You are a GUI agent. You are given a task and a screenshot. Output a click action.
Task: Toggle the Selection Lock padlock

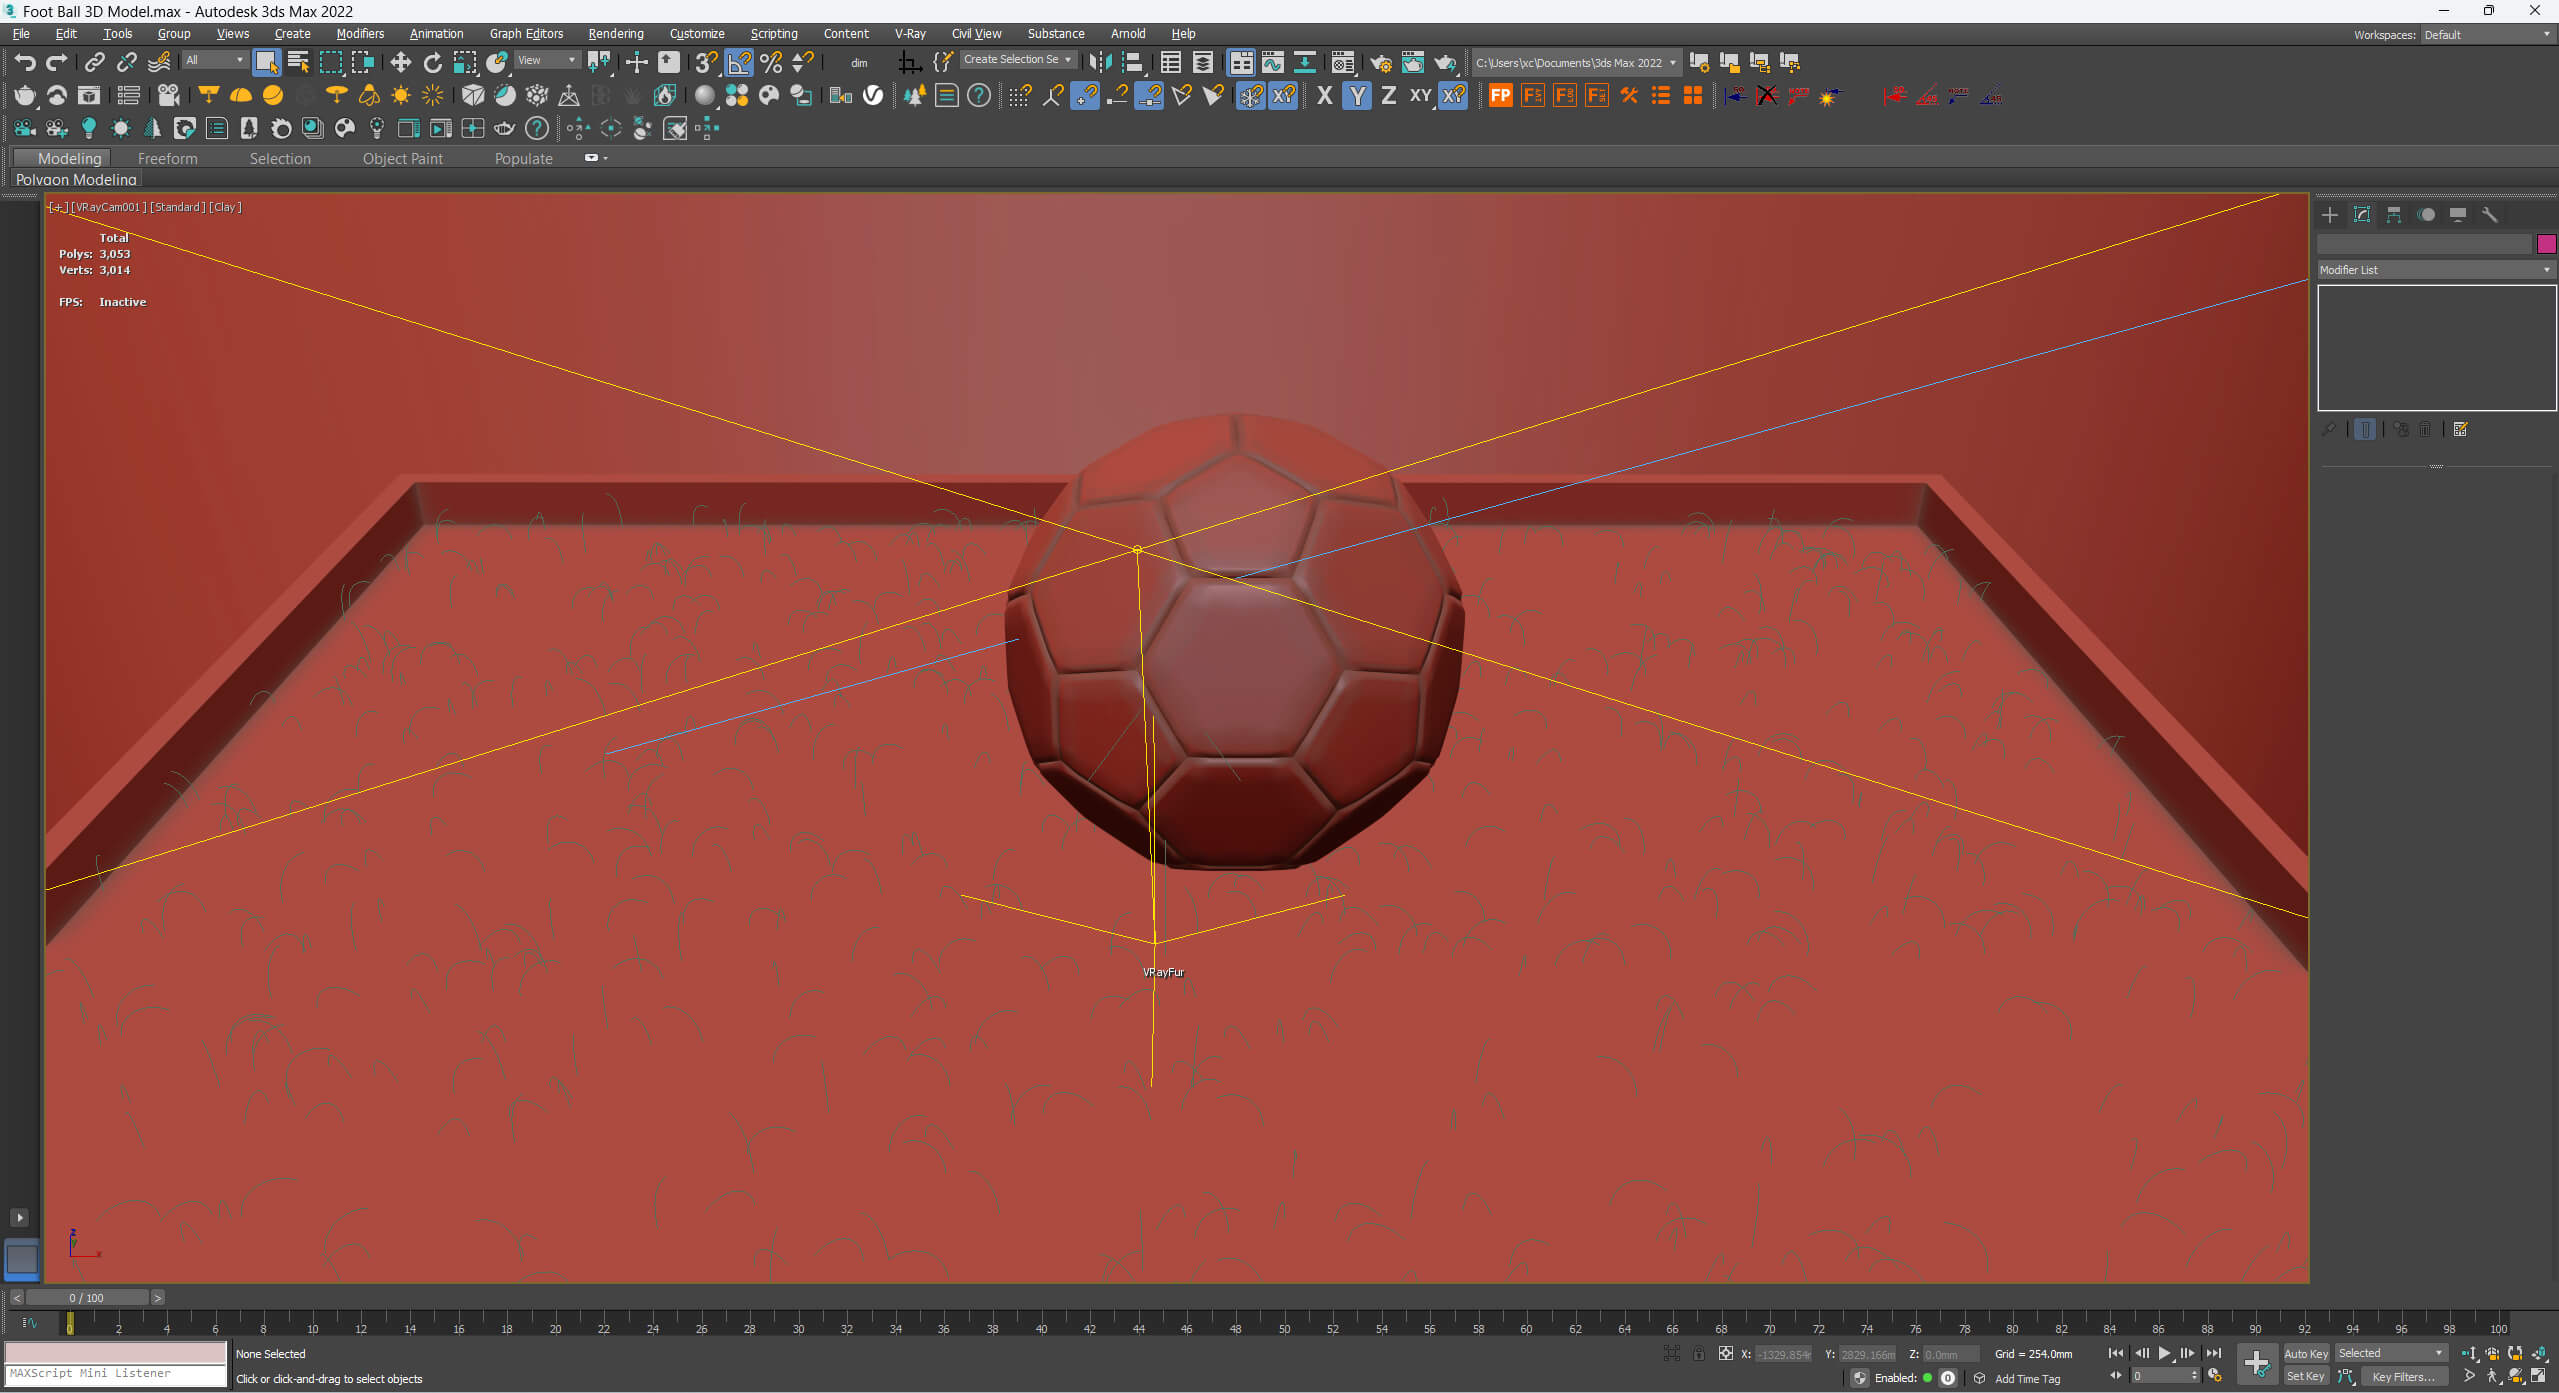pyautogui.click(x=1698, y=1354)
